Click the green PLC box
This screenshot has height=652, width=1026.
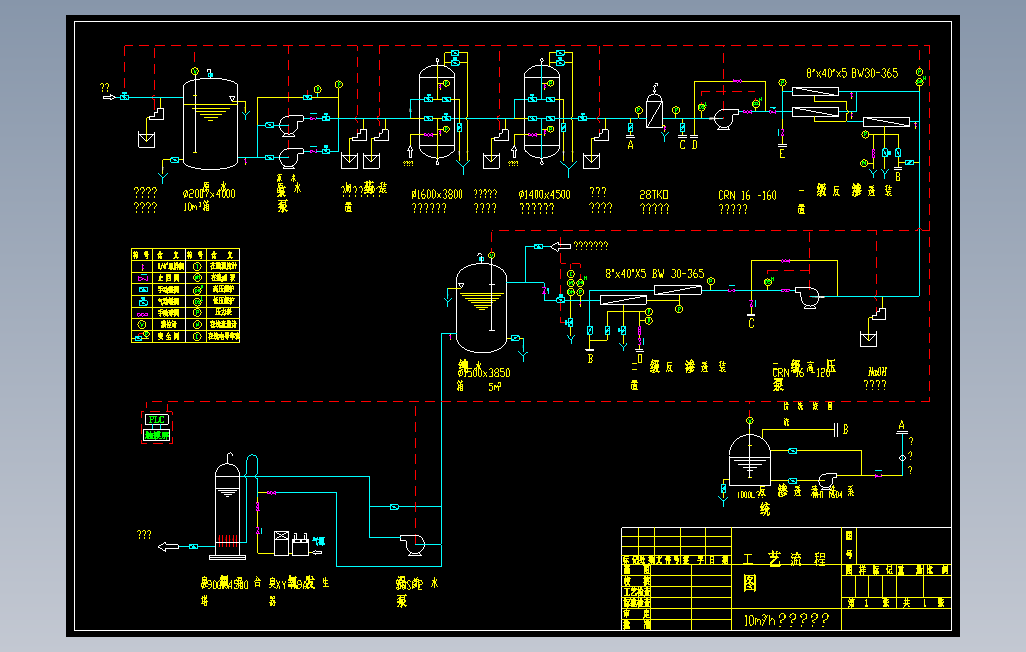[x=156, y=420]
